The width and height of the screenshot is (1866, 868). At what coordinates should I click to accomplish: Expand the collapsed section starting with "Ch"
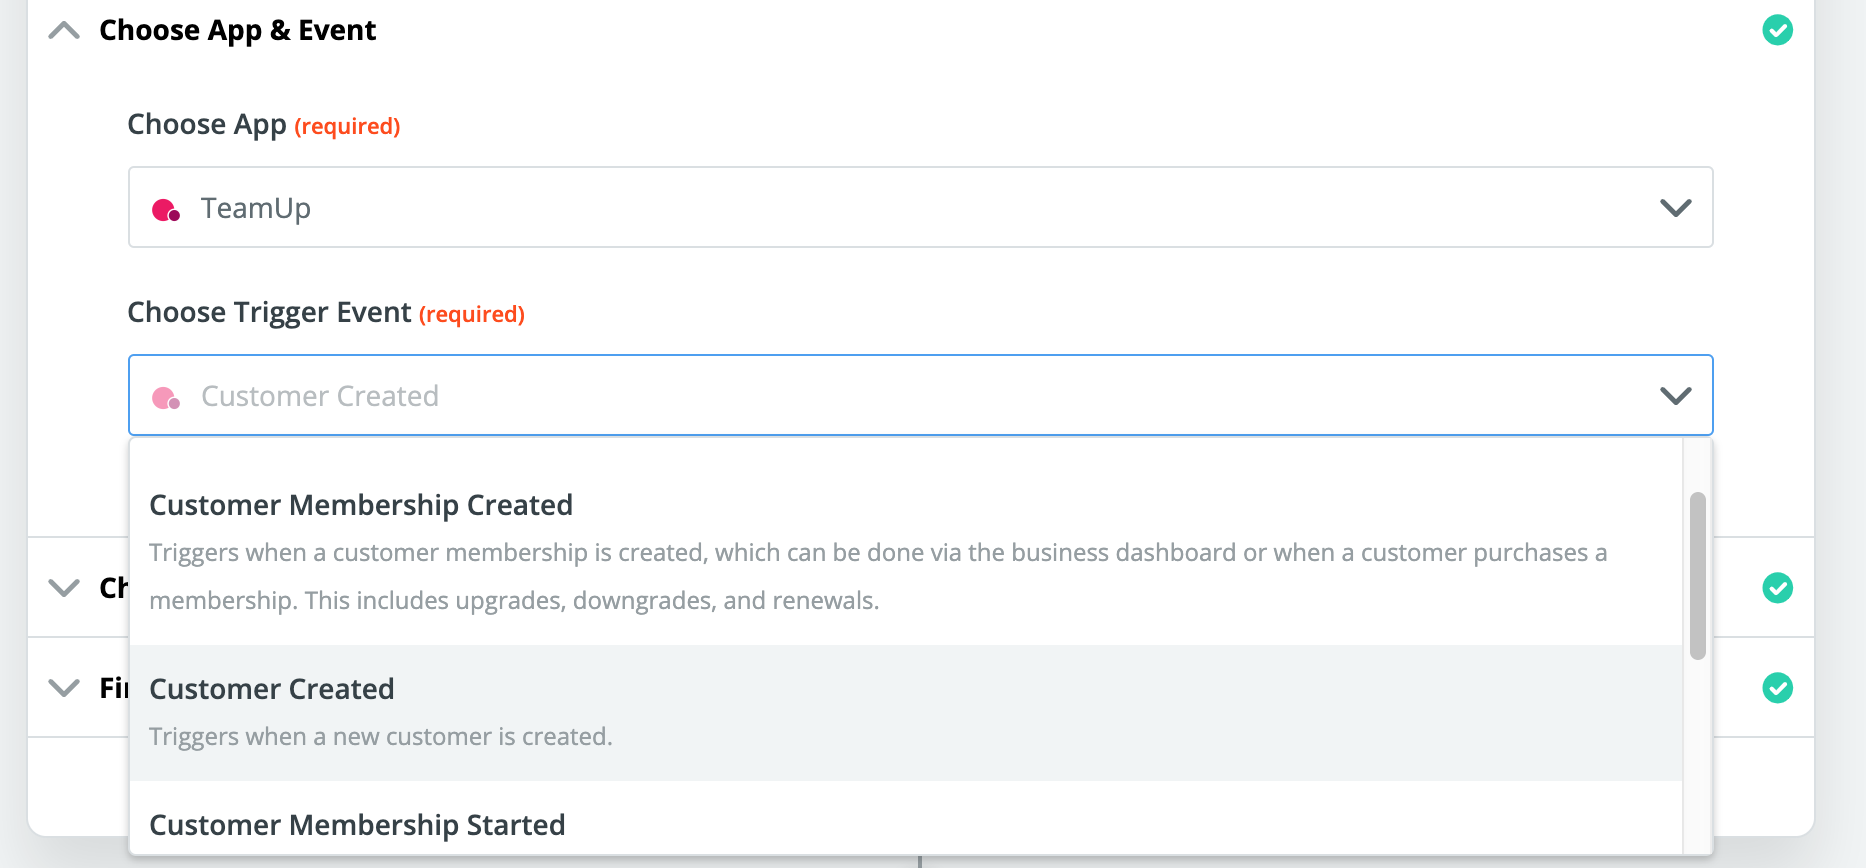pos(64,588)
